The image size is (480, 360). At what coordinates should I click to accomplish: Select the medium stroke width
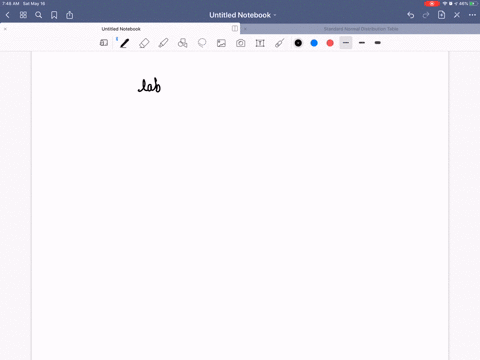(362, 43)
